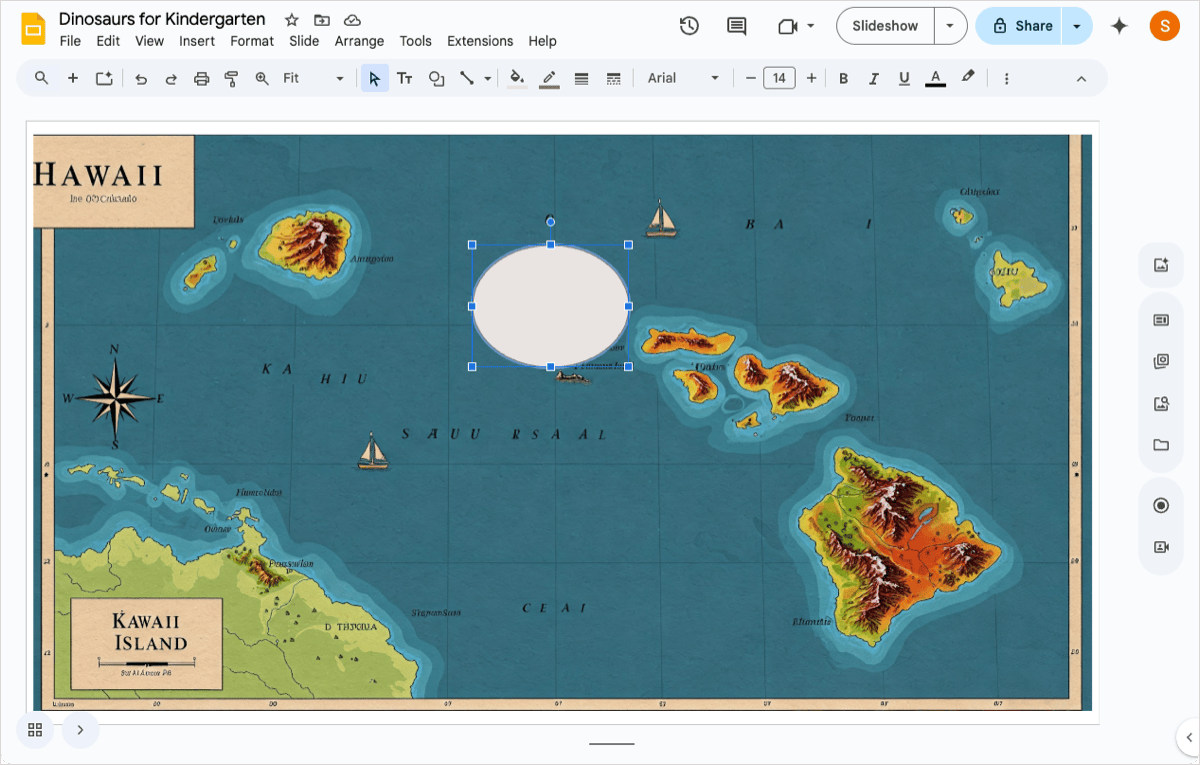Open the Extensions menu
The image size is (1200, 765).
(x=480, y=41)
